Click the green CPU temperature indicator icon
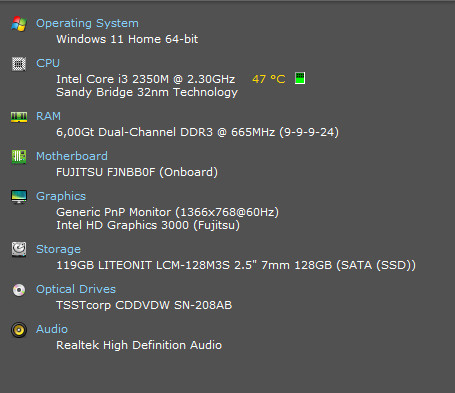455x393 pixels. click(x=300, y=78)
